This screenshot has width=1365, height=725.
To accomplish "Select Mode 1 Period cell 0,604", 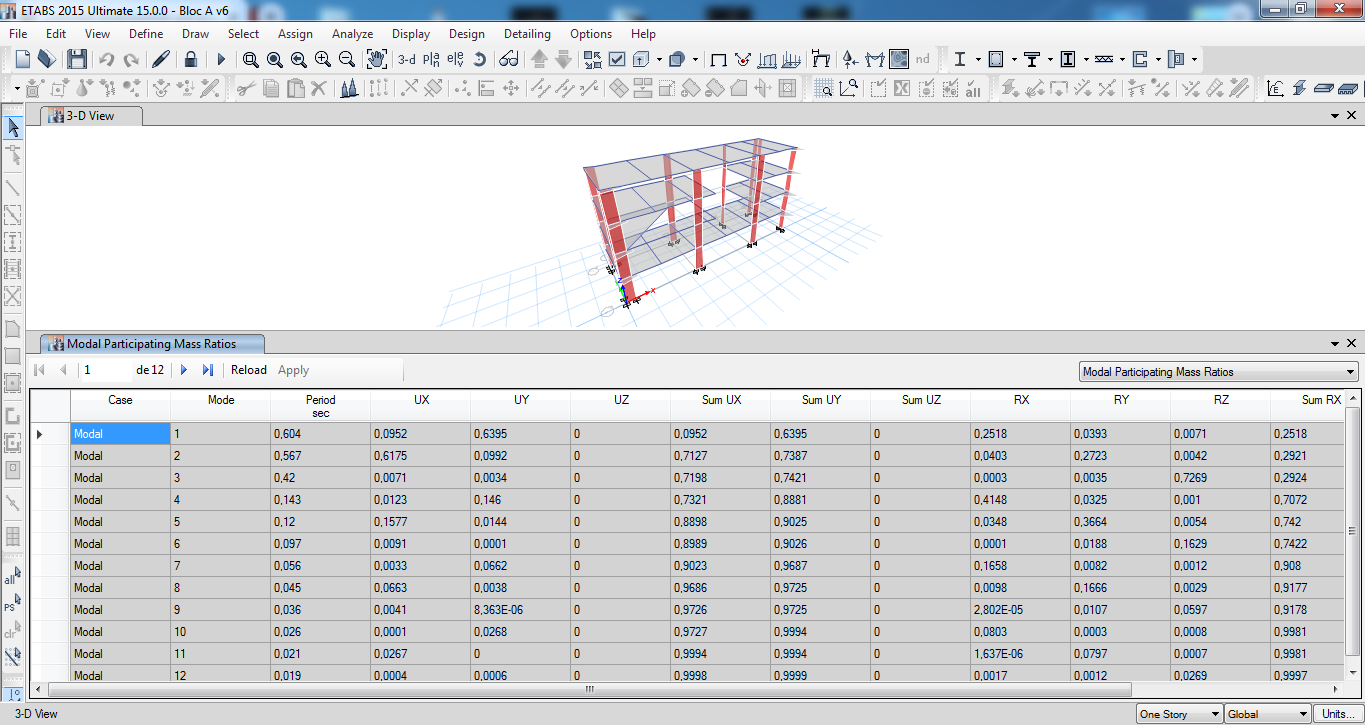I will pyautogui.click(x=320, y=434).
